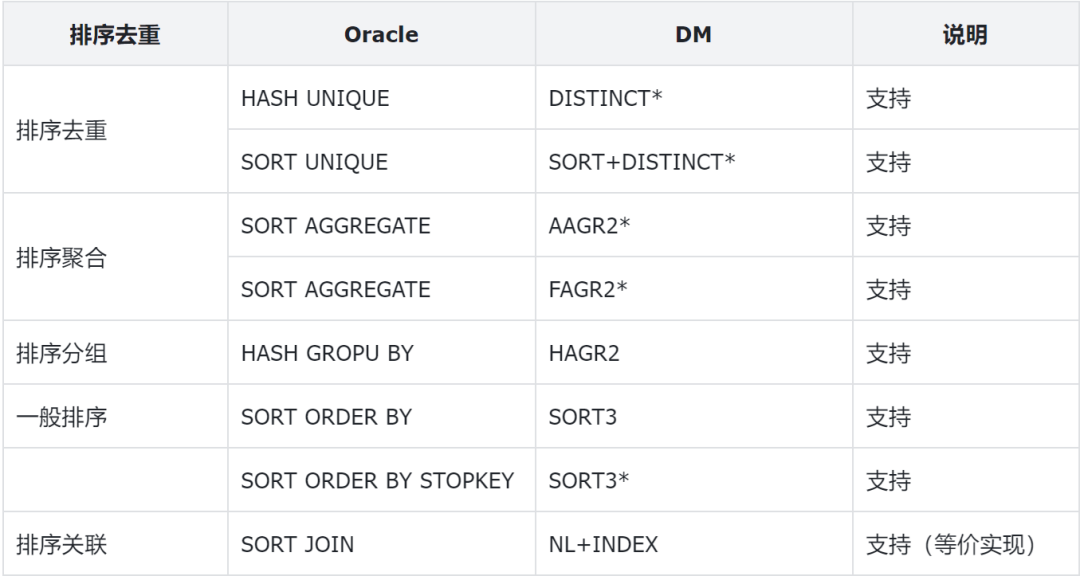Select the NL+INDEX cell
1080x576 pixels.
[603, 545]
